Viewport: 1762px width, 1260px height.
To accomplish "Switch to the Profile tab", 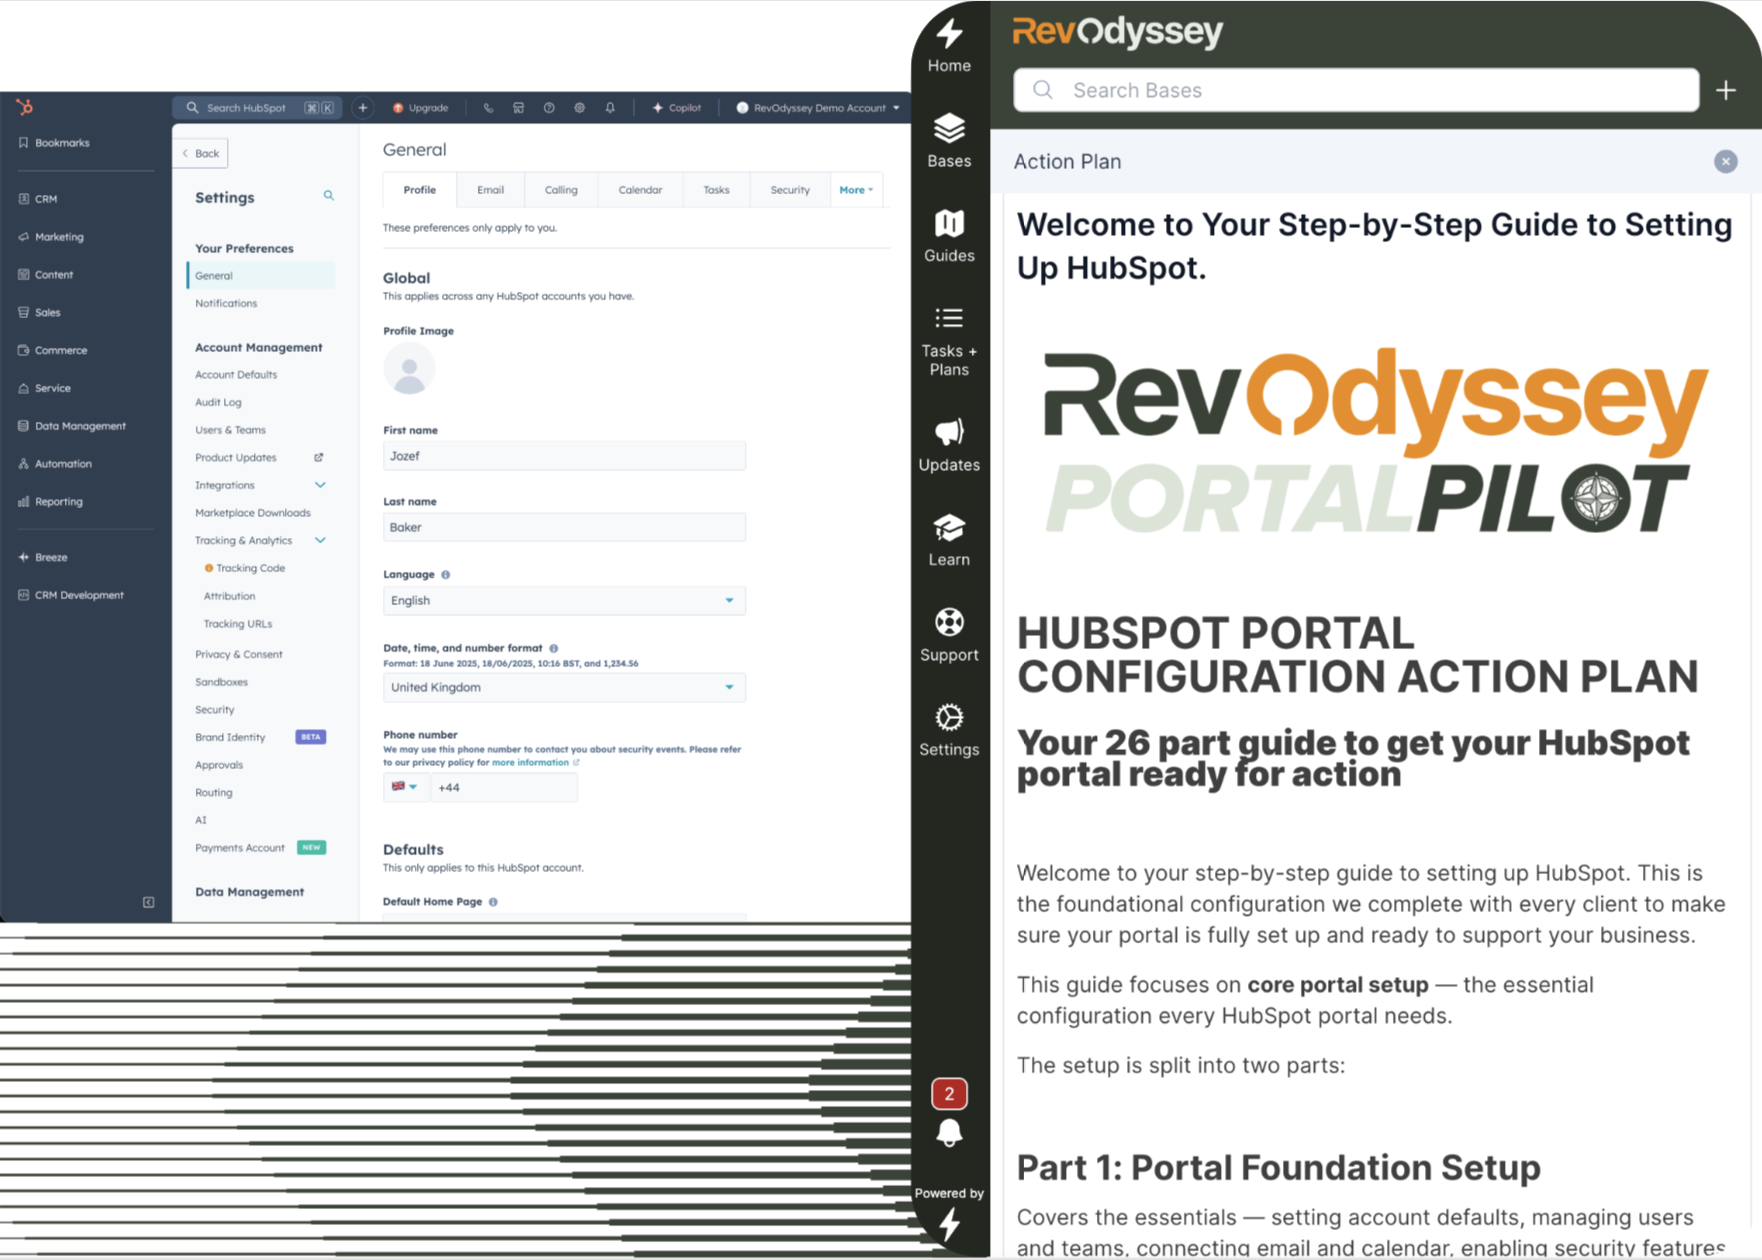I will tap(420, 190).
